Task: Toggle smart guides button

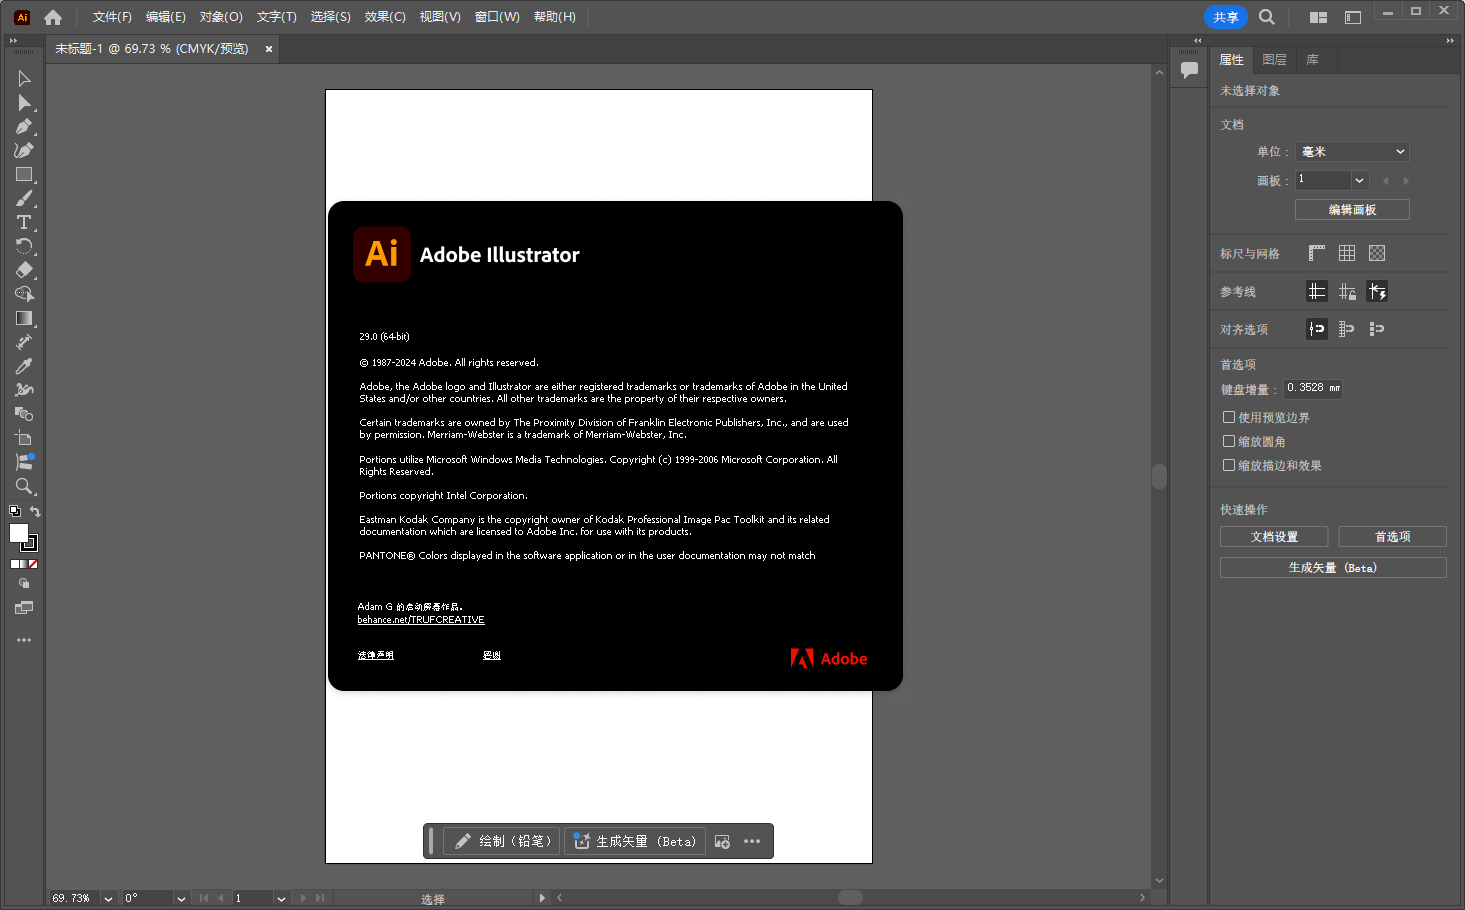Action: (x=1377, y=291)
